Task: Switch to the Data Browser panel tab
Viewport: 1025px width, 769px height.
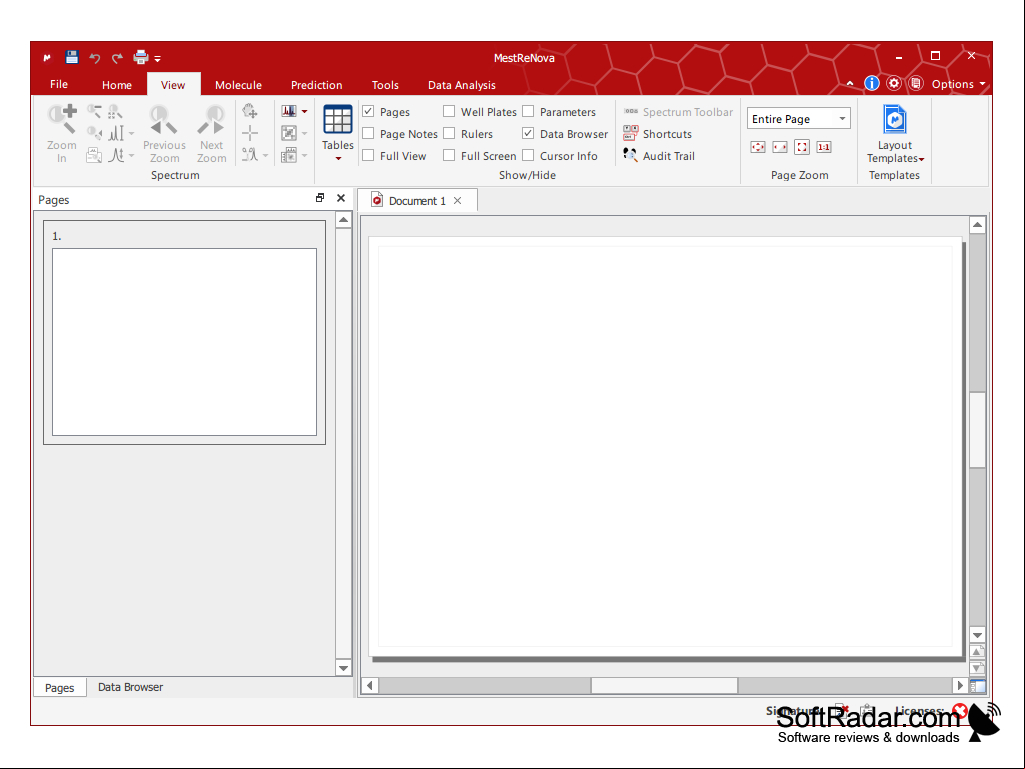Action: point(130,687)
